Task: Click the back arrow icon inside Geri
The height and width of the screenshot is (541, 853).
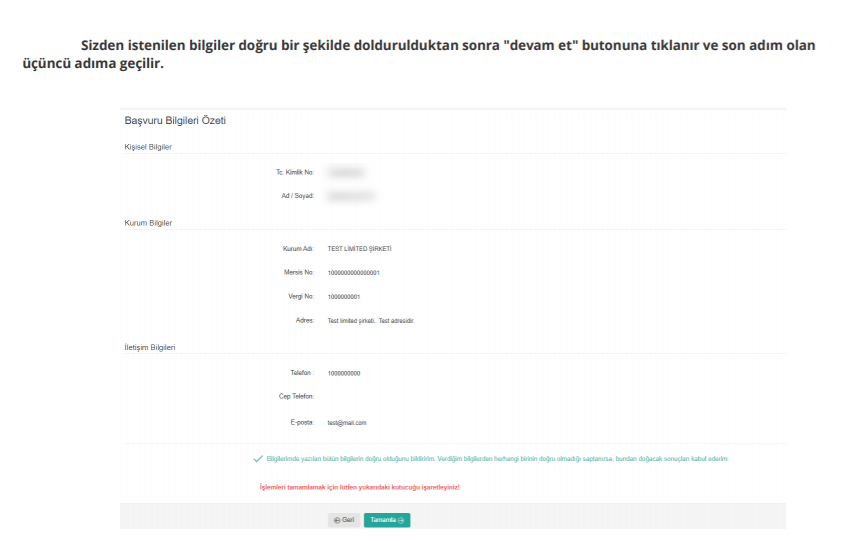Action: [x=336, y=520]
